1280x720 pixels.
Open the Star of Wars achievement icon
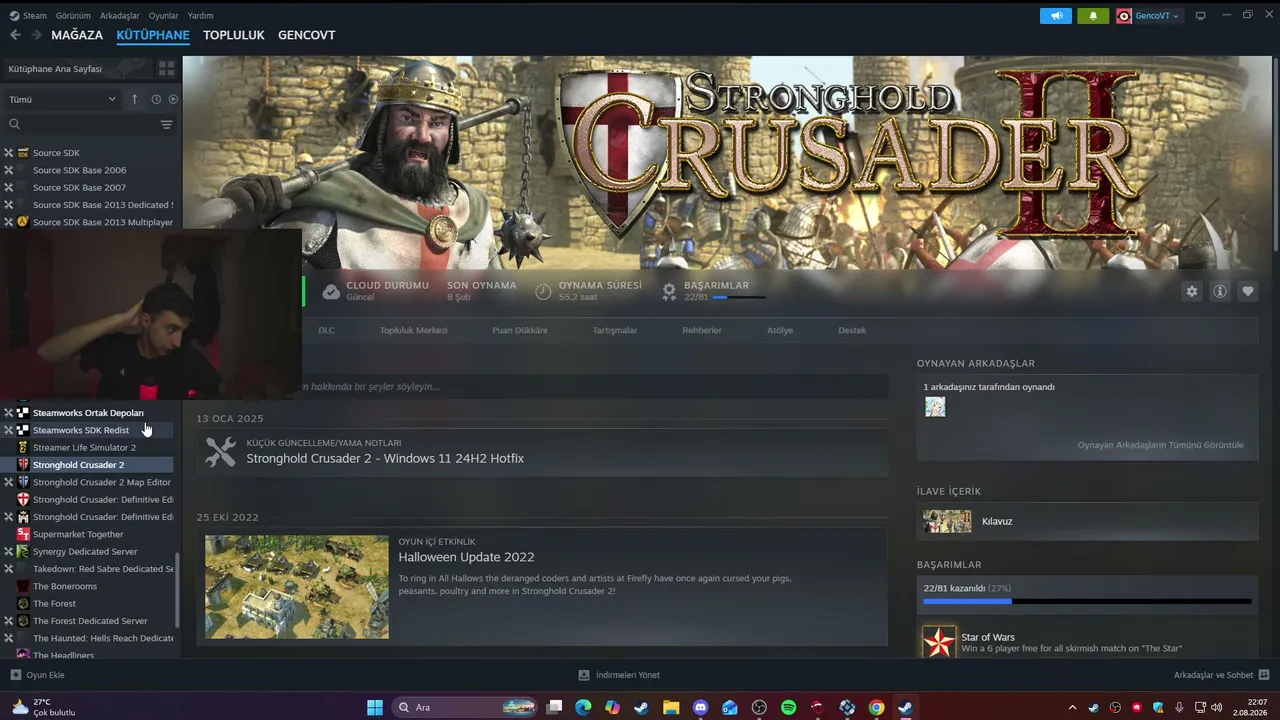(939, 642)
